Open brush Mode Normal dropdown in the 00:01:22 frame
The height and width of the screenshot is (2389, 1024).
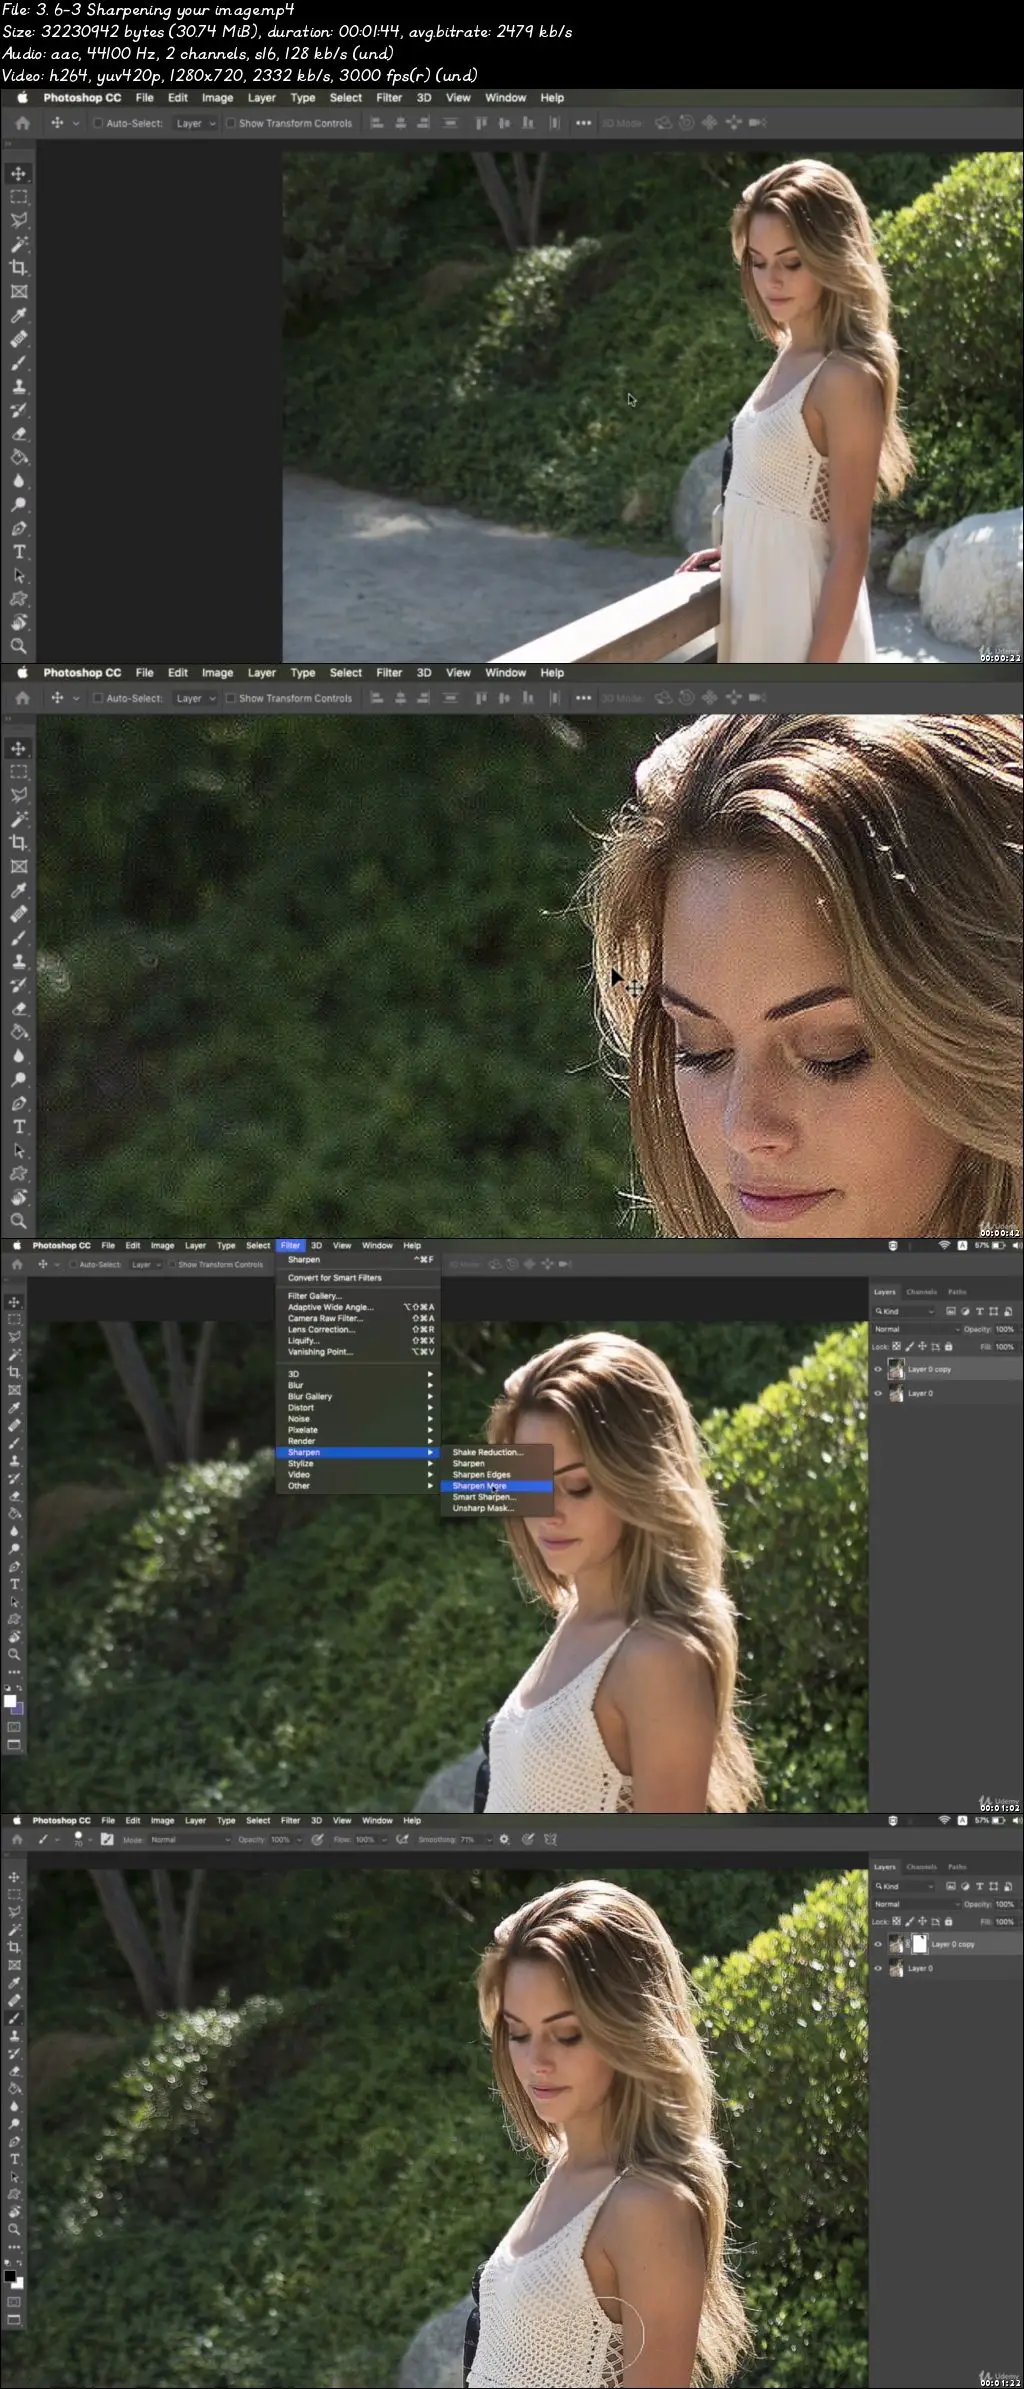(x=190, y=1839)
